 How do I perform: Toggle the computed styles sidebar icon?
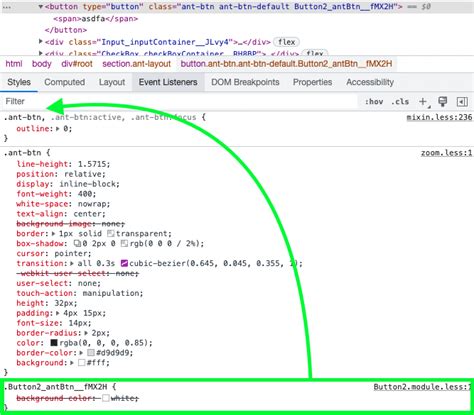pos(462,102)
